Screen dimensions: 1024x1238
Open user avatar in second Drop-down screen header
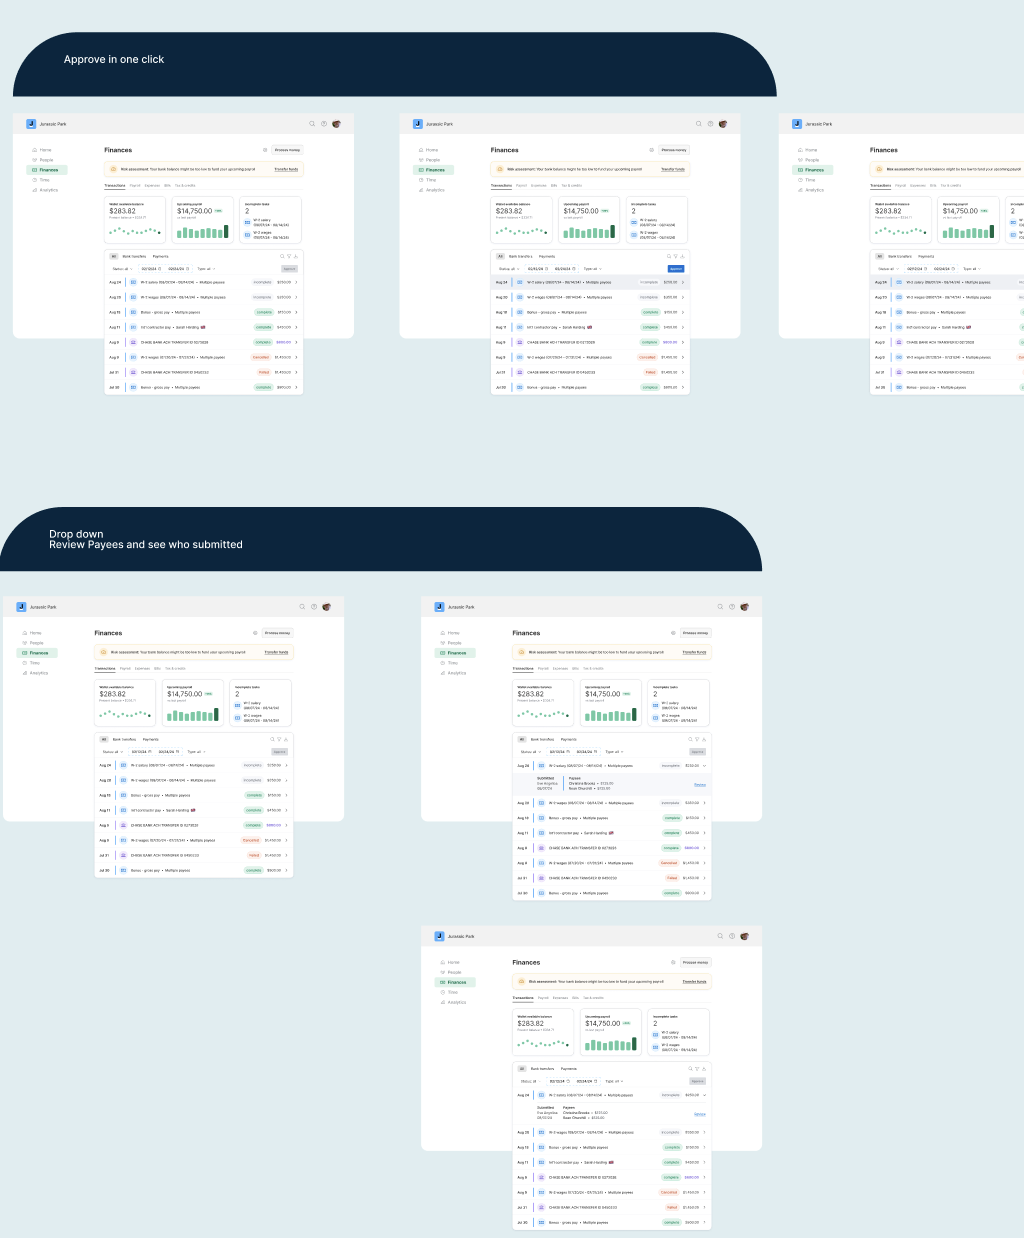click(x=744, y=607)
